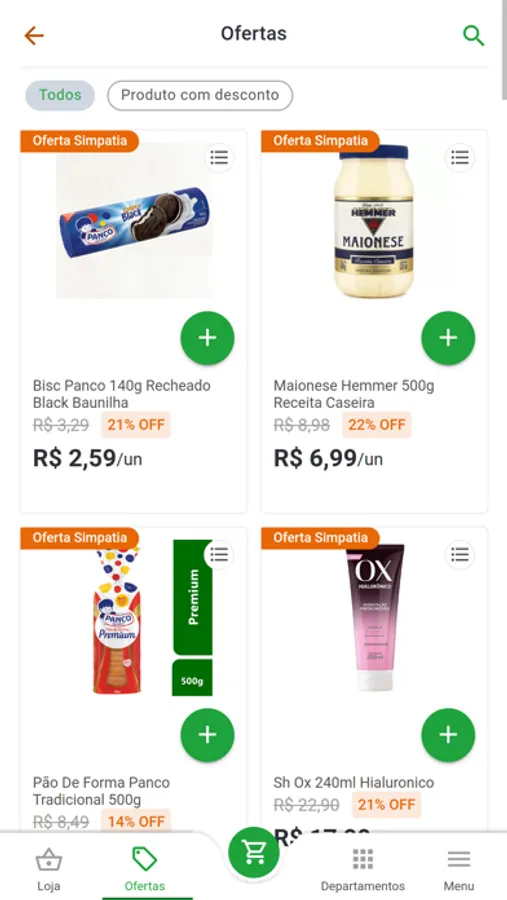The image size is (507, 900).
Task: Add Sh Ox Hialuronico shampoo to cart
Action: coord(448,735)
